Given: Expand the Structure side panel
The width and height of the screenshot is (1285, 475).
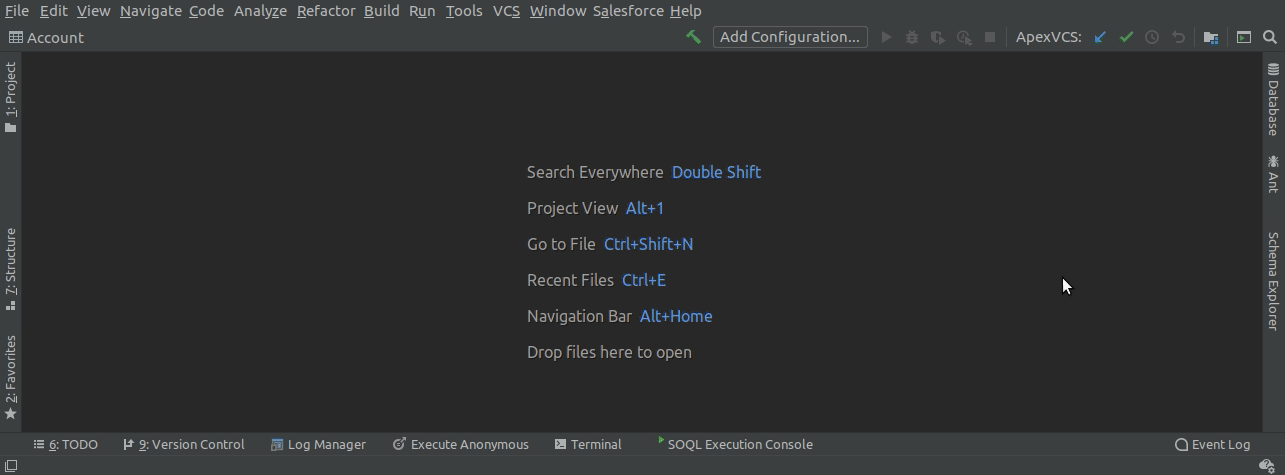Looking at the screenshot, I should point(10,269).
